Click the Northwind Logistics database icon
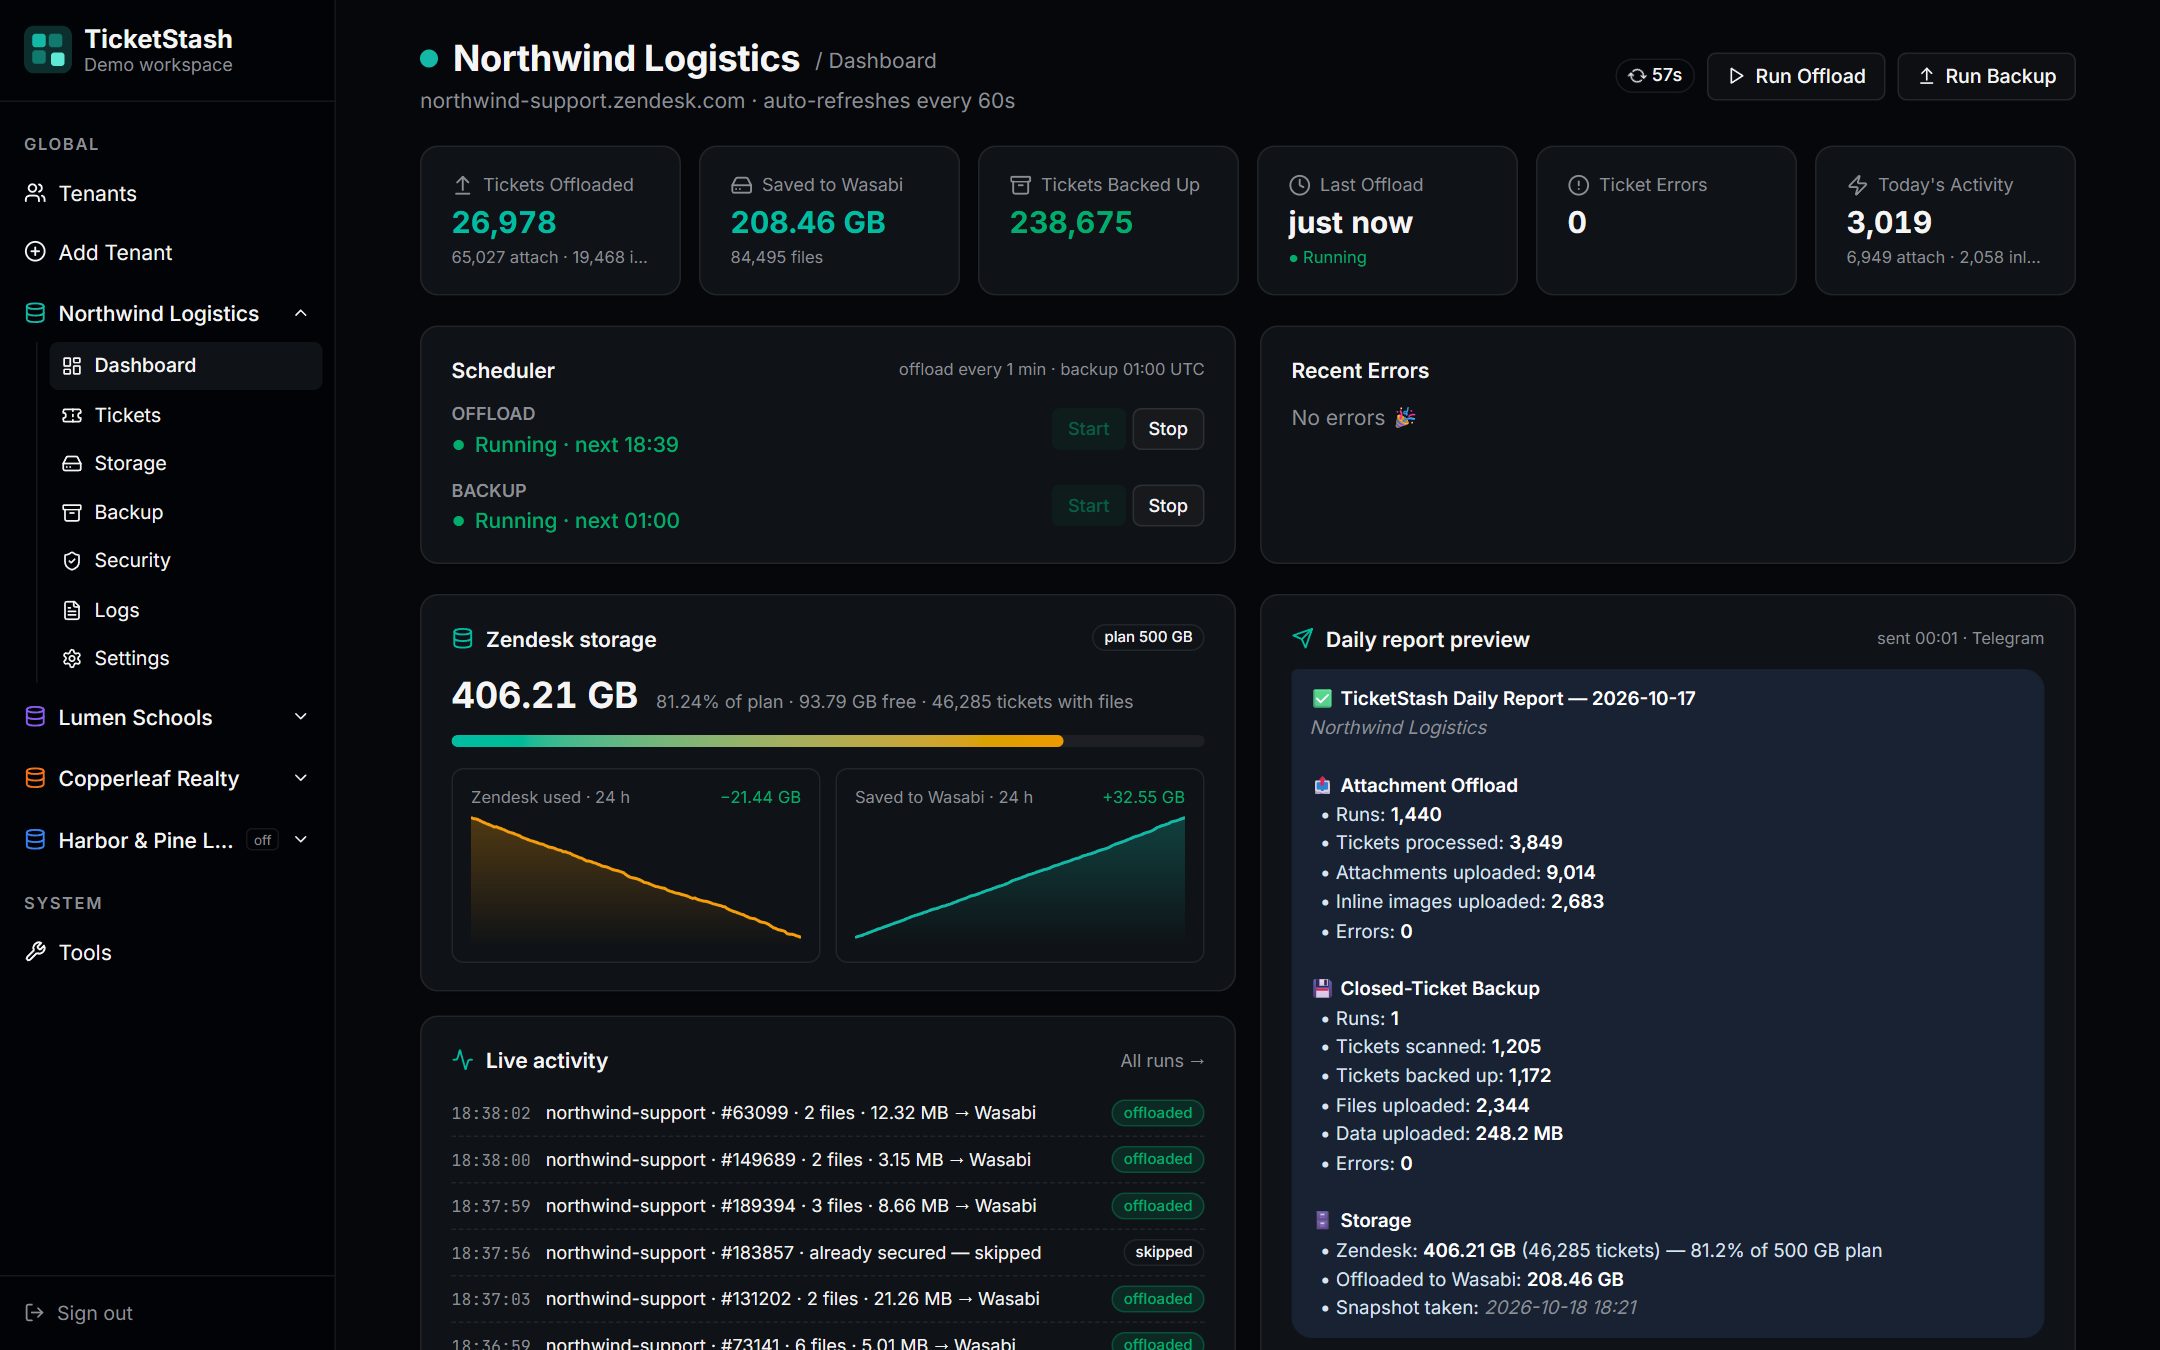Screen dimensions: 2160x1350 35,313
